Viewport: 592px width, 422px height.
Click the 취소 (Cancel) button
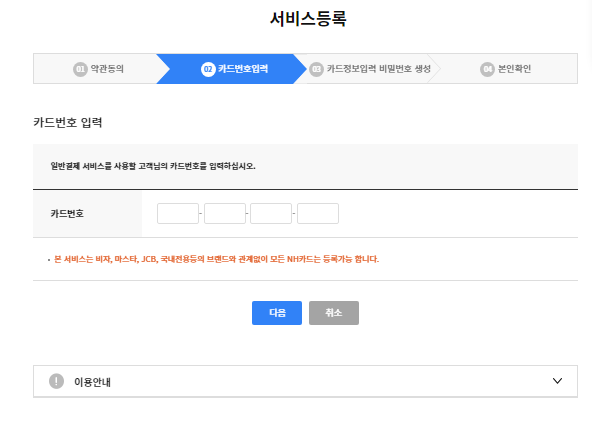334,313
